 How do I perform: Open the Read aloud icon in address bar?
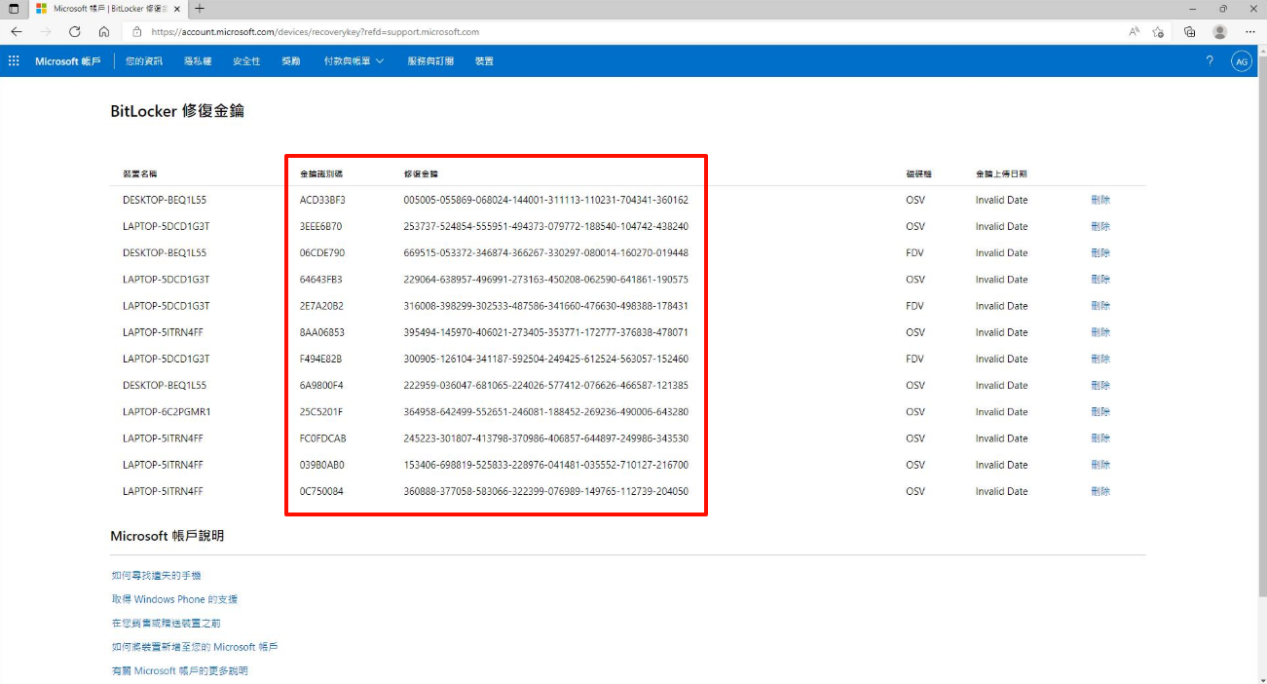pos(1134,32)
